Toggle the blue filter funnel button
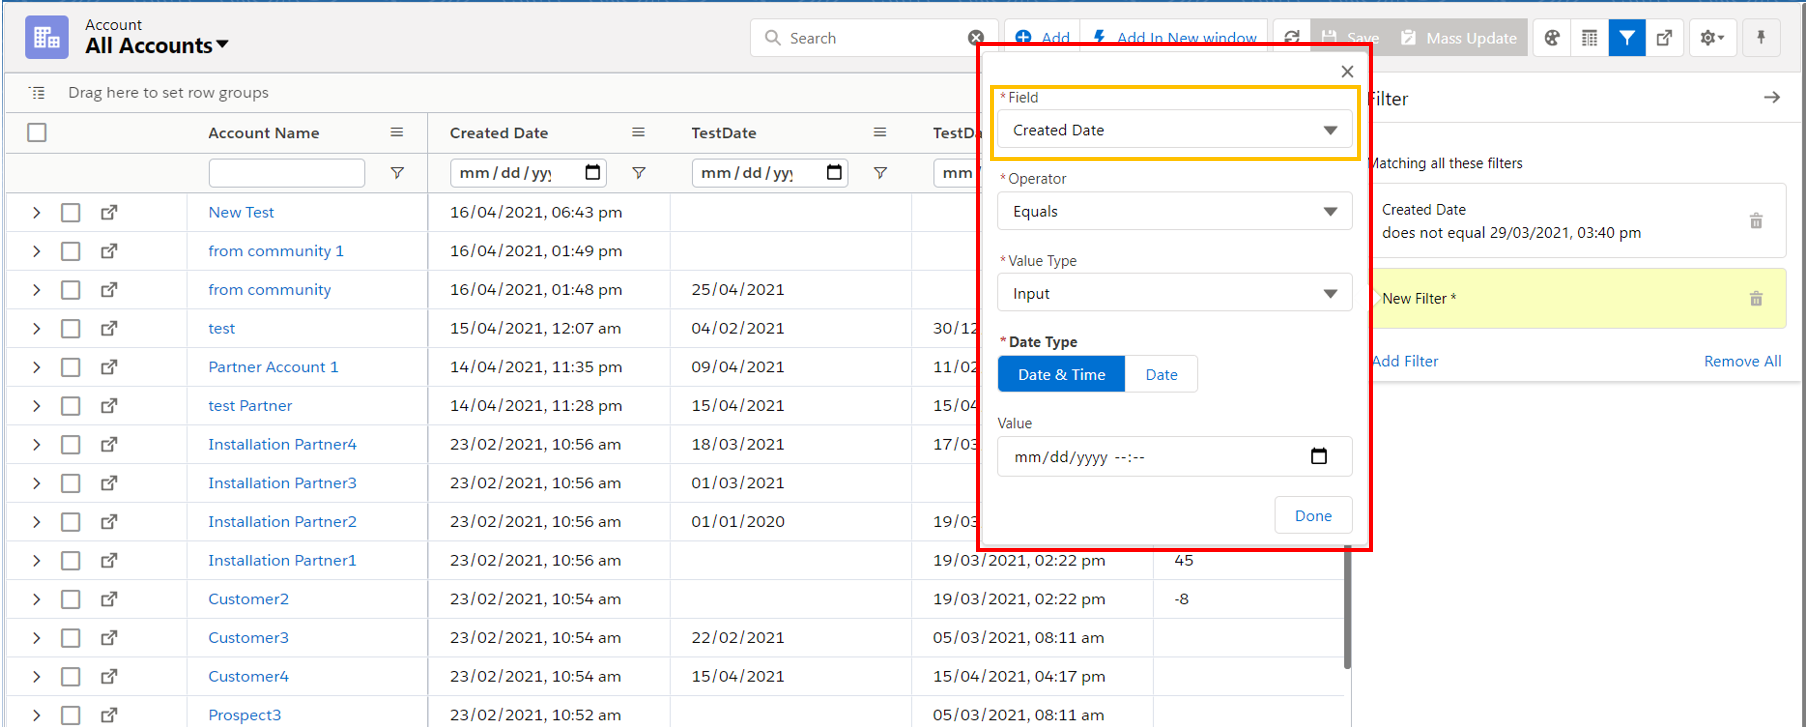 pos(1627,38)
